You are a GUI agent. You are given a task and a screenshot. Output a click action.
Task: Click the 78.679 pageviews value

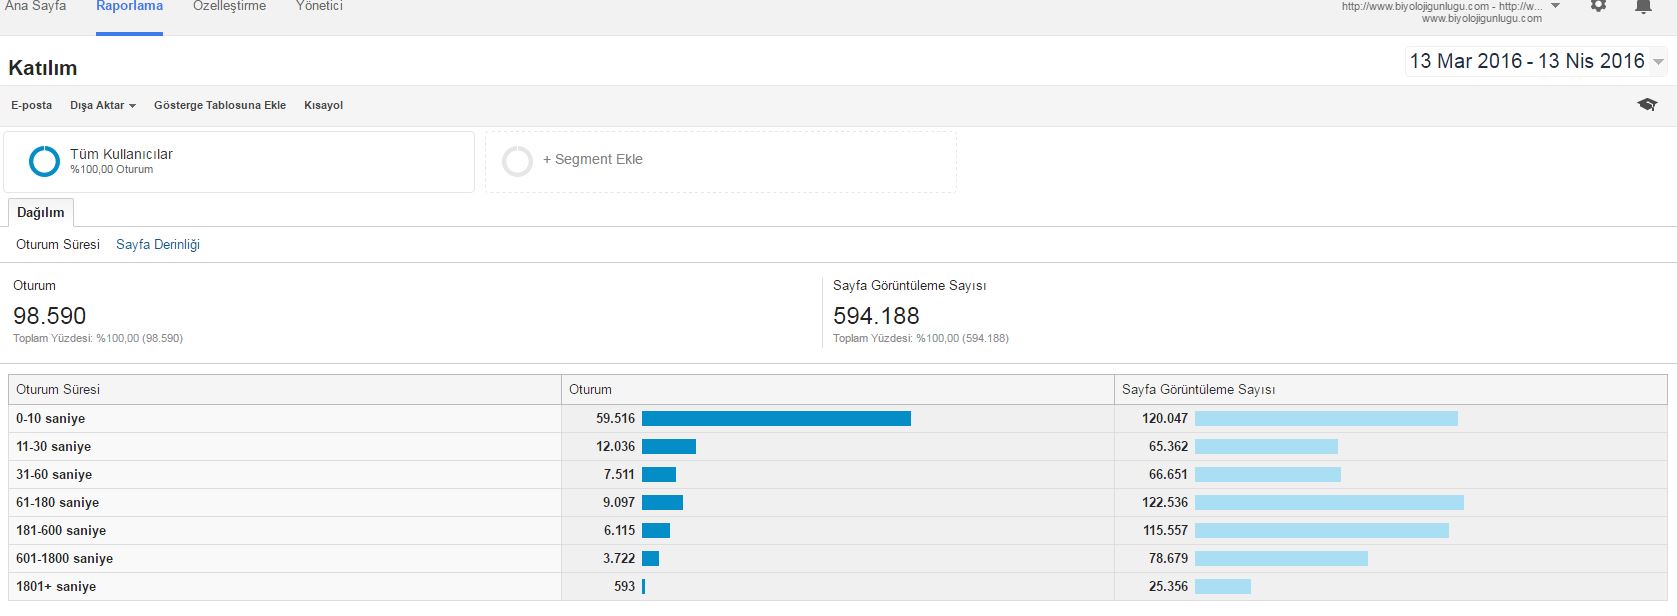click(1168, 558)
